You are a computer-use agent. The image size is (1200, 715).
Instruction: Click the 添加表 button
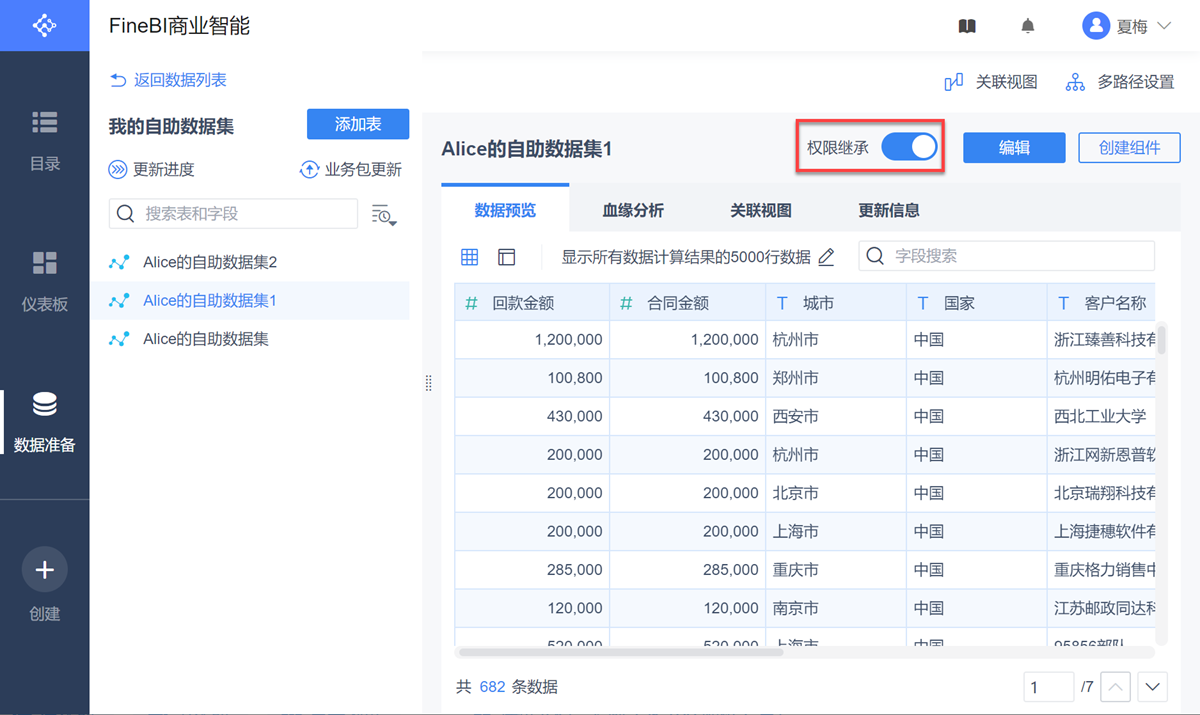click(358, 124)
